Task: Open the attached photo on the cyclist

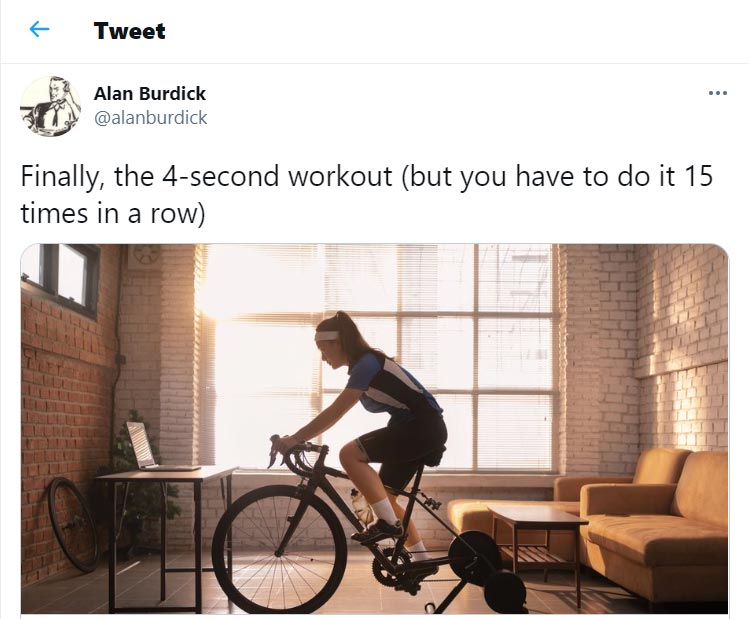Action: [x=374, y=428]
